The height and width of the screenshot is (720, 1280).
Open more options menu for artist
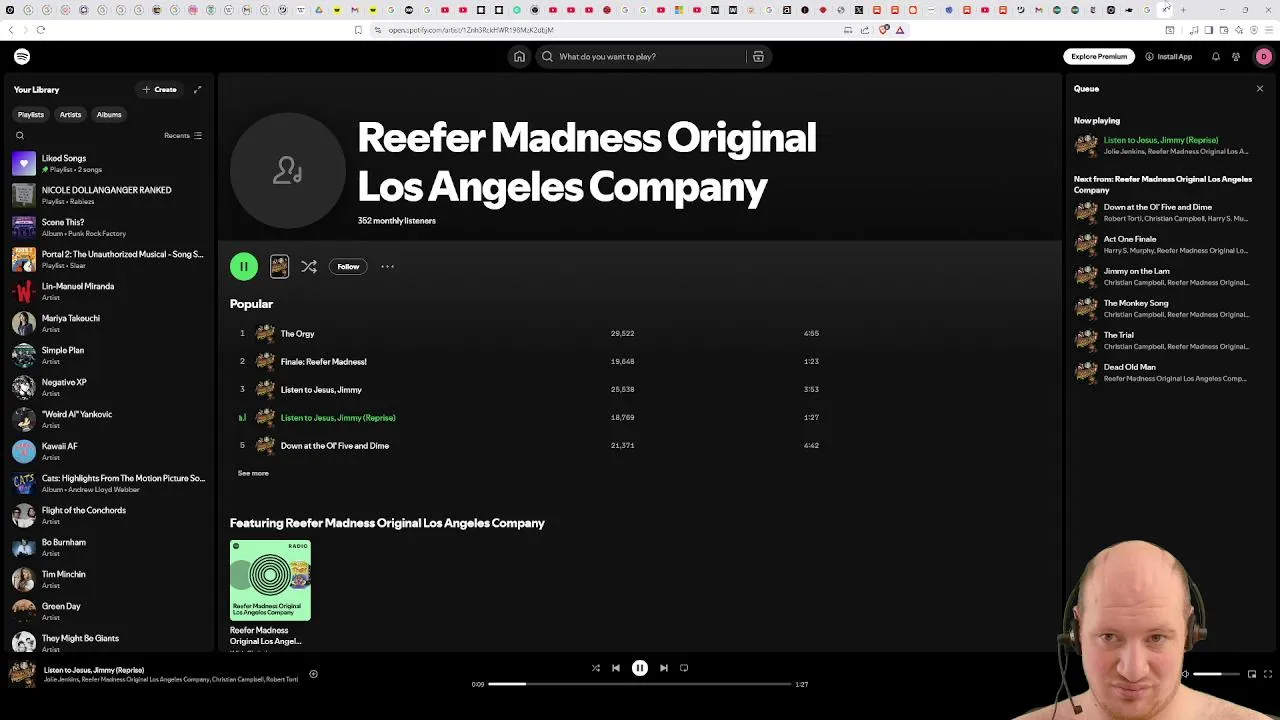(x=387, y=267)
